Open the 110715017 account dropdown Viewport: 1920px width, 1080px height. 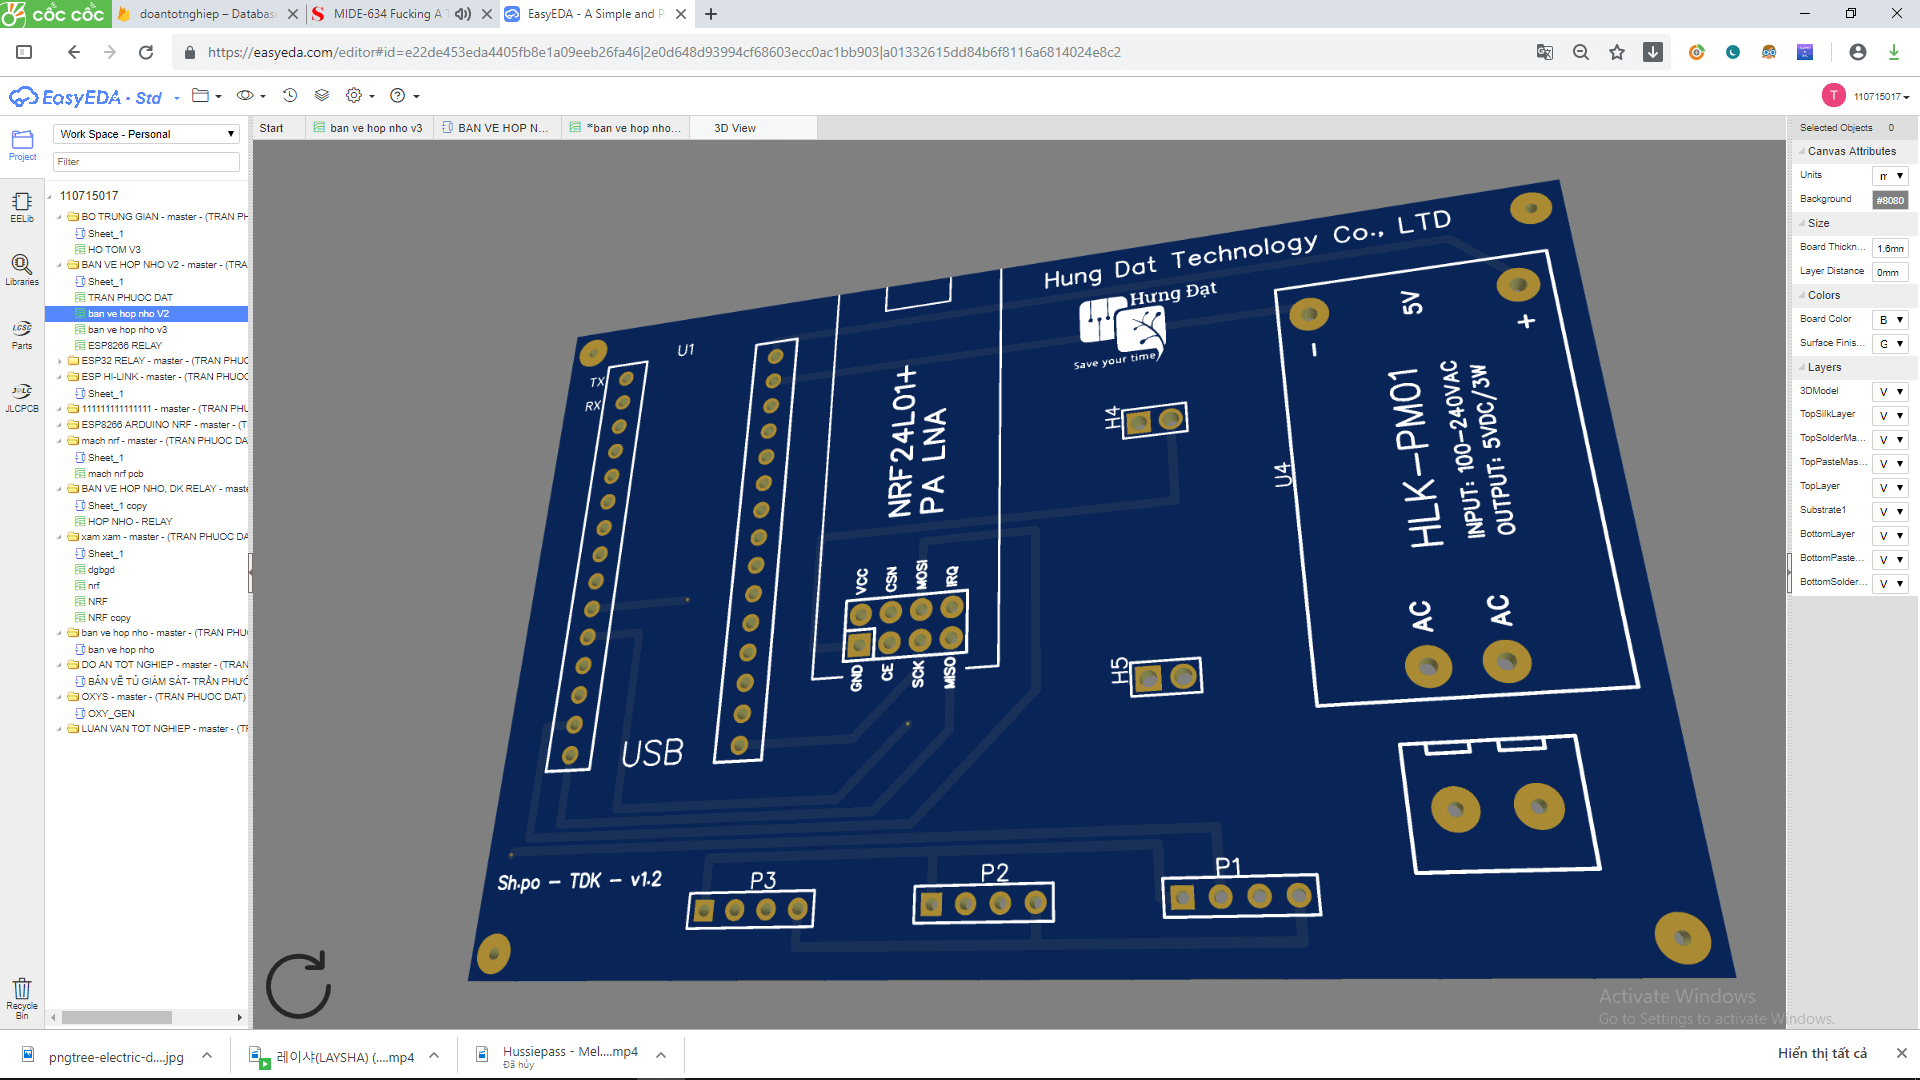point(1881,97)
